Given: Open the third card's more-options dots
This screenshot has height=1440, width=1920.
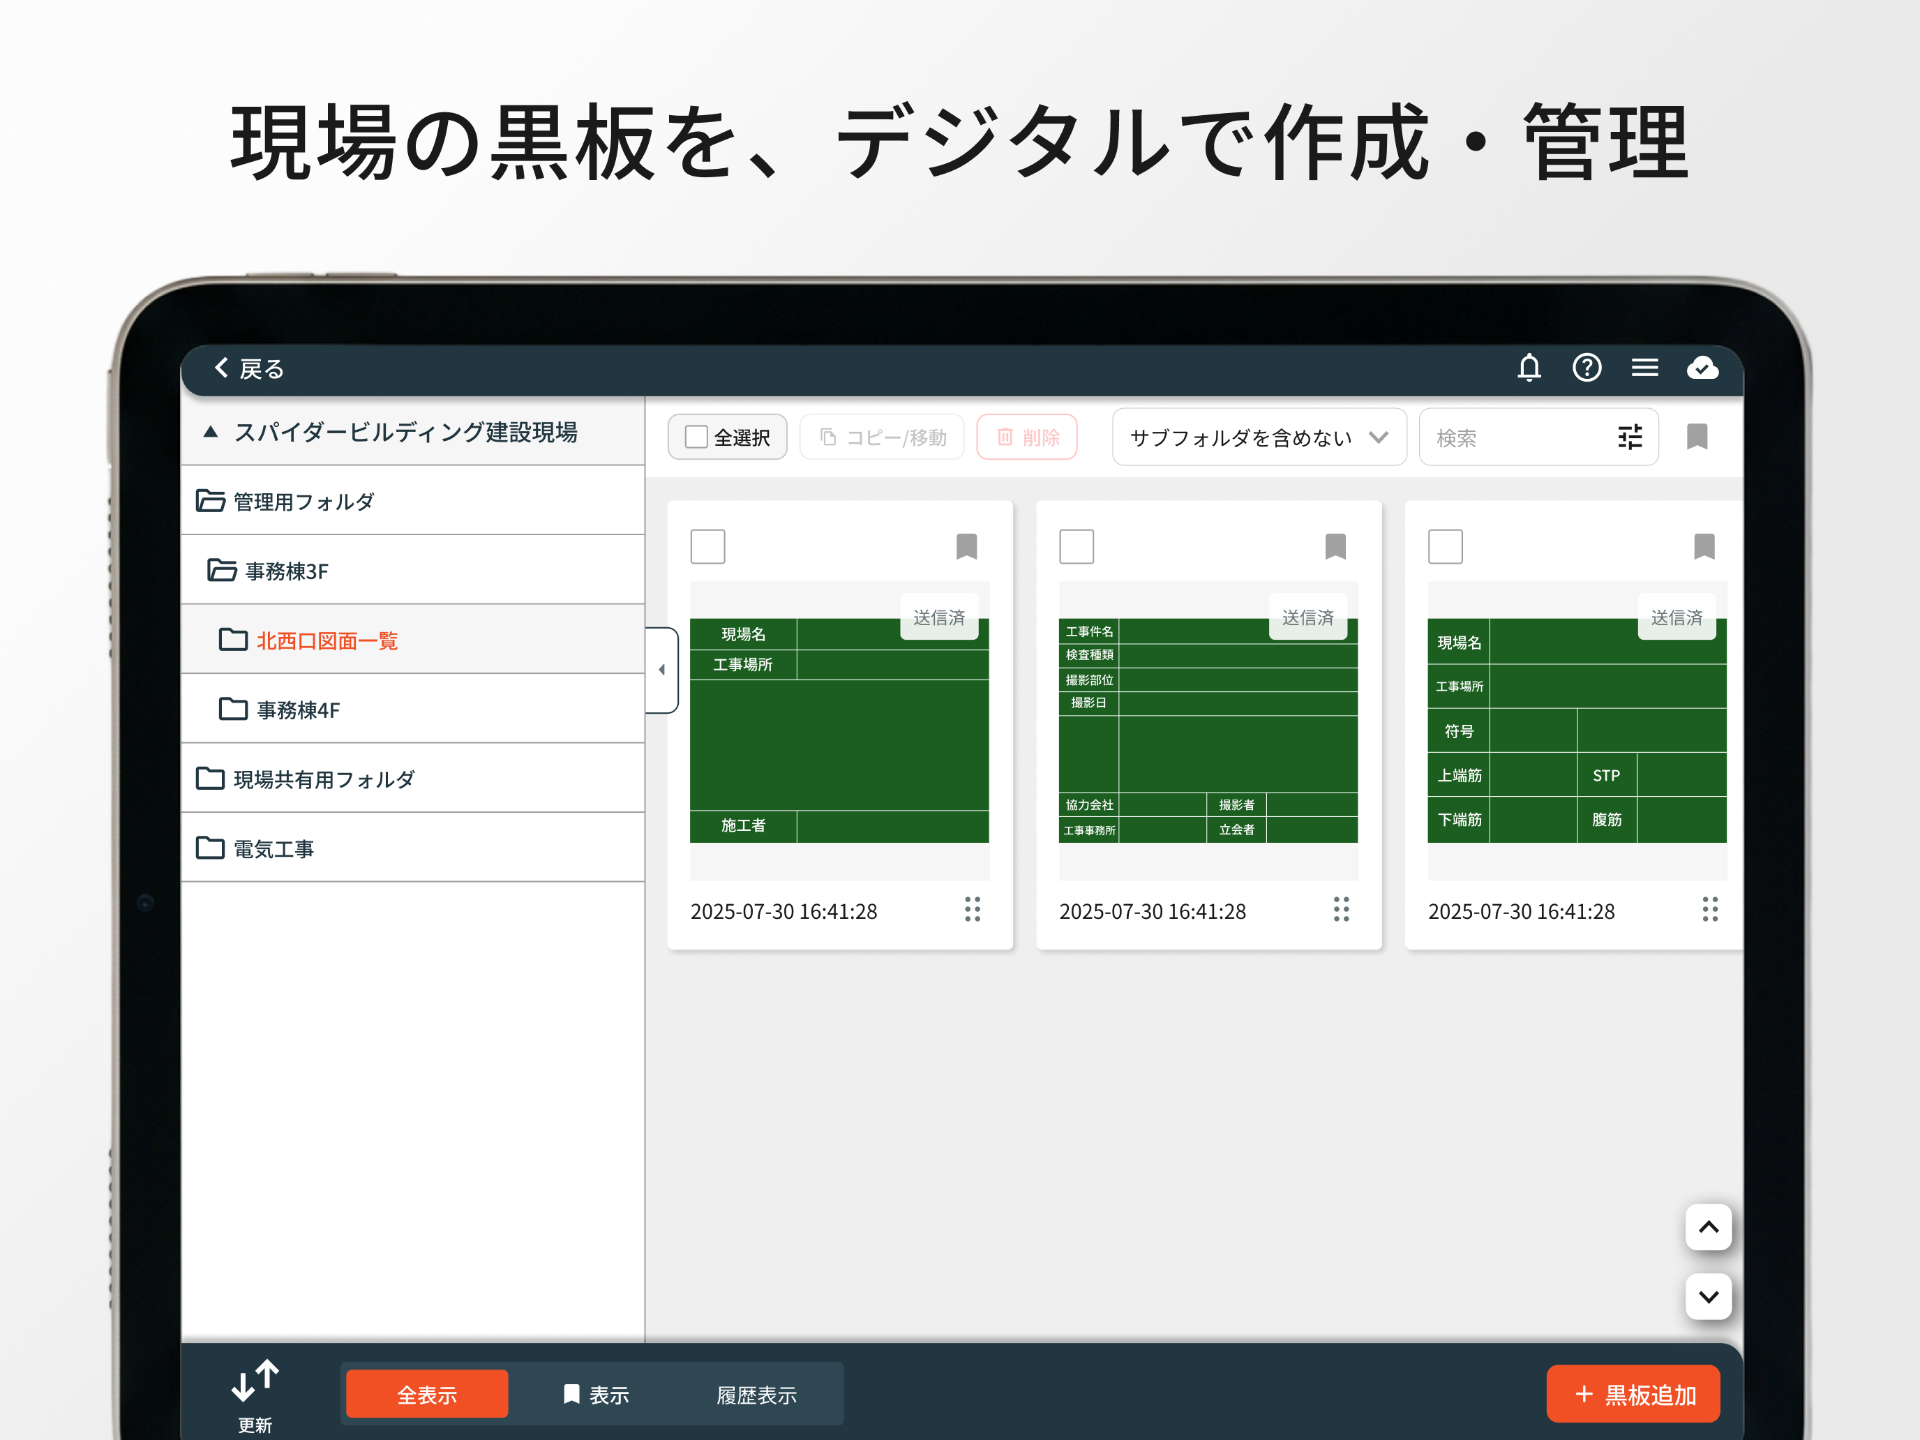Looking at the screenshot, I should [x=1710, y=909].
